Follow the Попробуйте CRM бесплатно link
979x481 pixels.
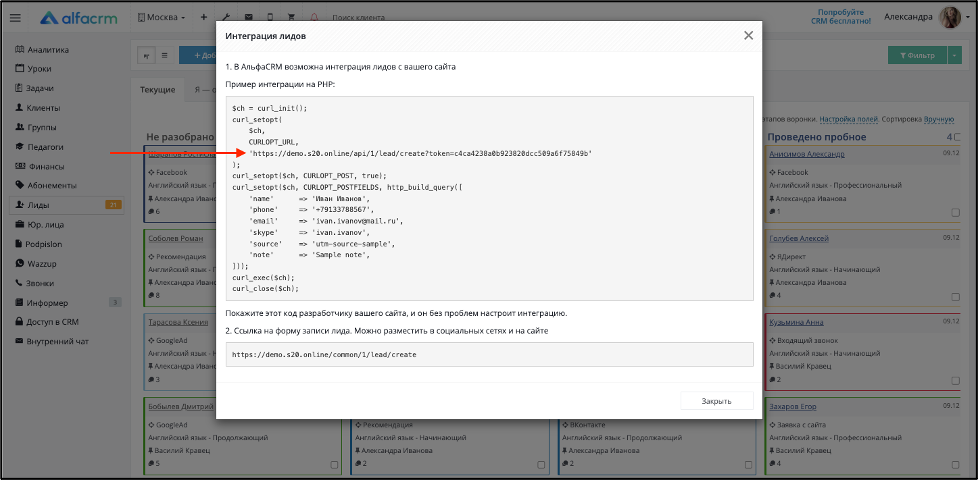[x=840, y=17]
